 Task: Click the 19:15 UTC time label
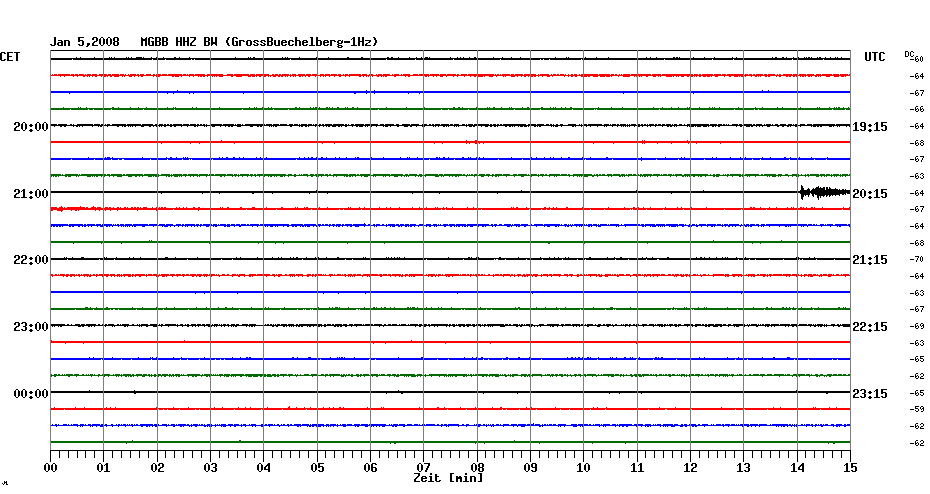(870, 127)
